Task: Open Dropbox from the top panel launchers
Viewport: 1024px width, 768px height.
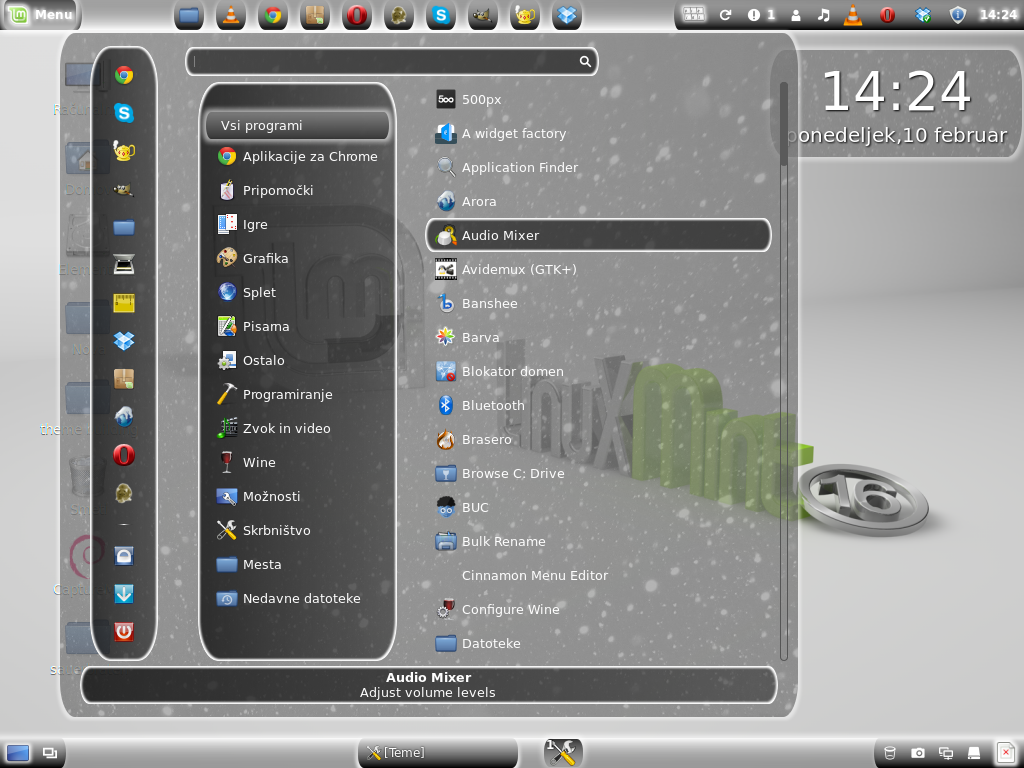Action: click(x=567, y=15)
